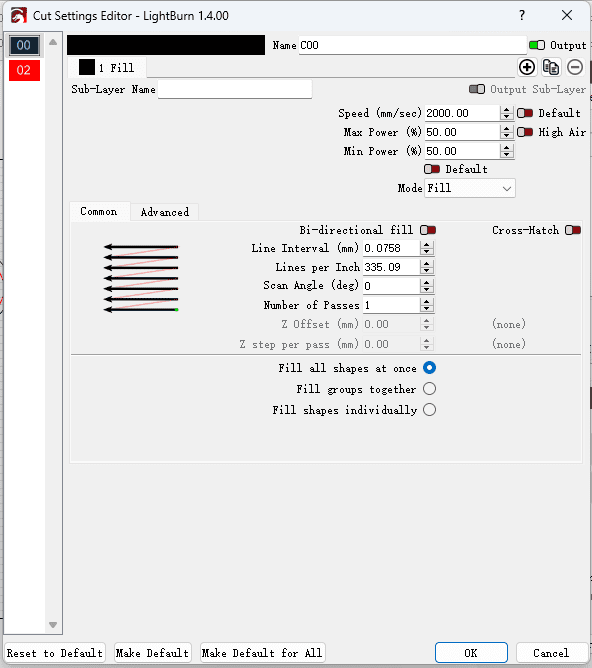Select layer 00 in the layer list
592x668 pixels.
tap(24, 45)
